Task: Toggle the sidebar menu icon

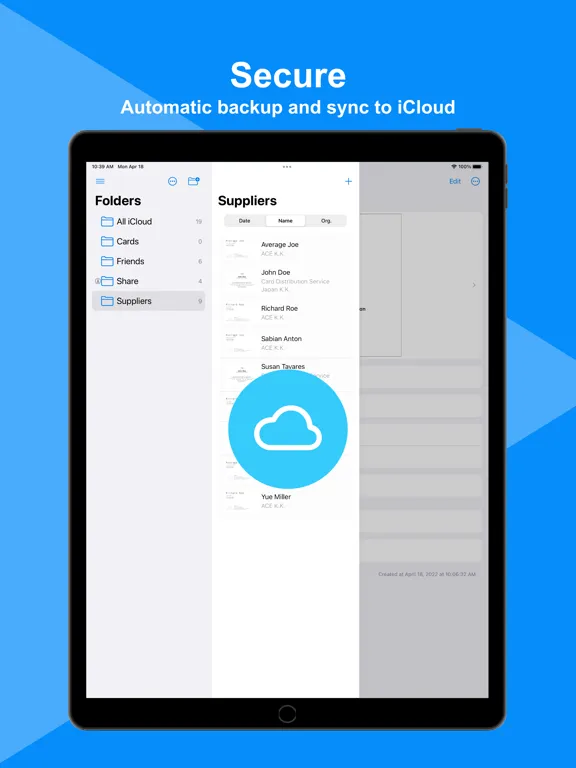Action: [100, 181]
